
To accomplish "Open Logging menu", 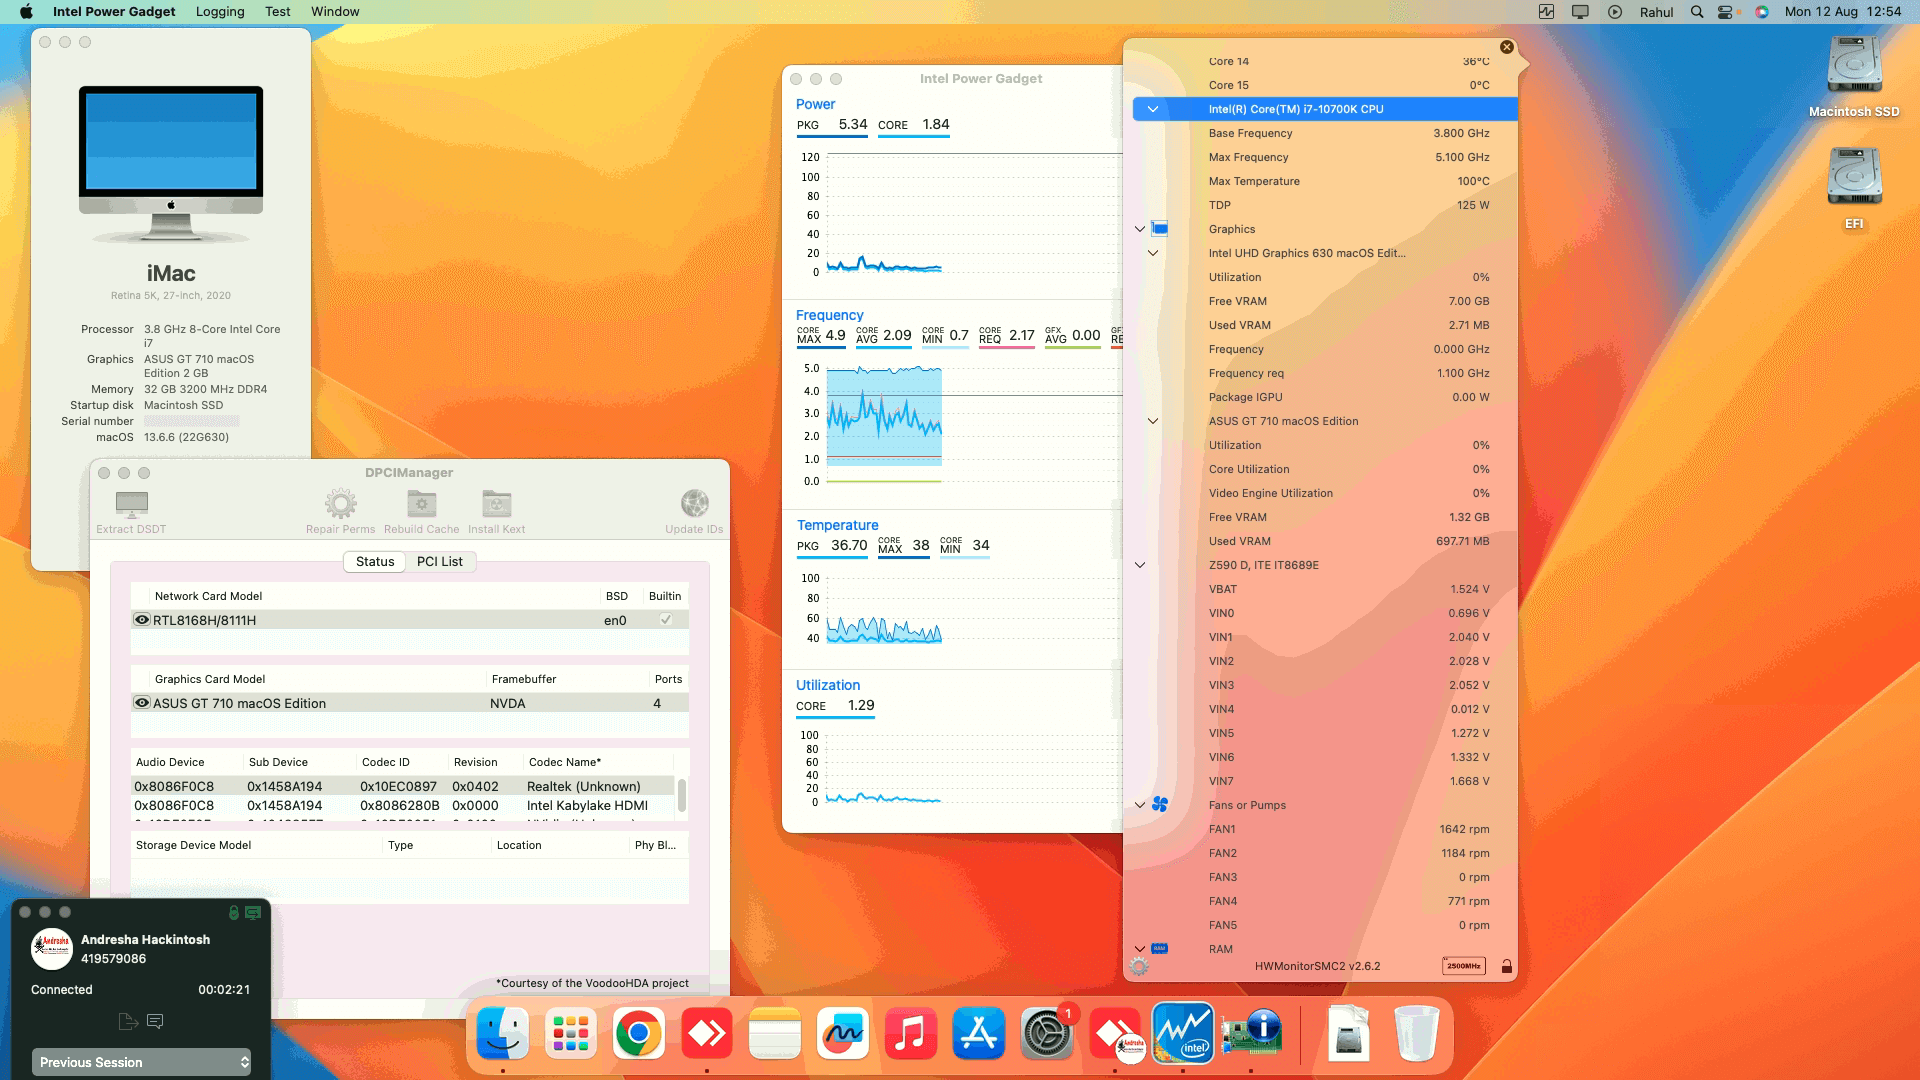I will (220, 12).
